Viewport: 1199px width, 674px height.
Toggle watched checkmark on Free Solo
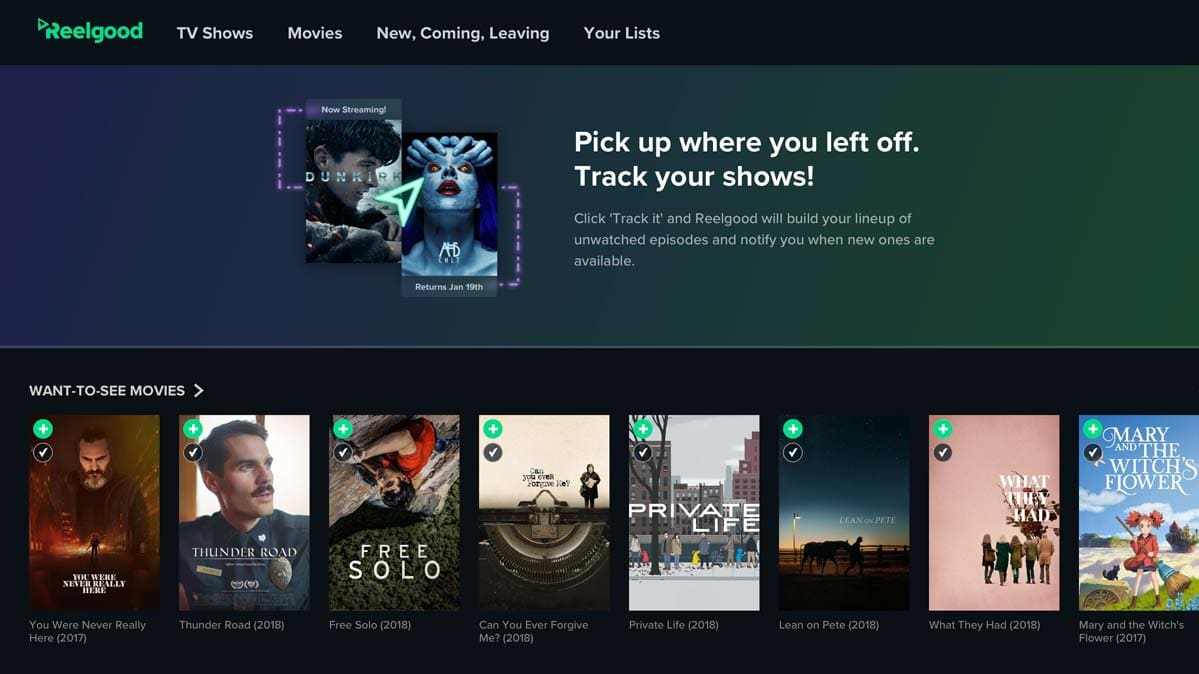pos(343,453)
